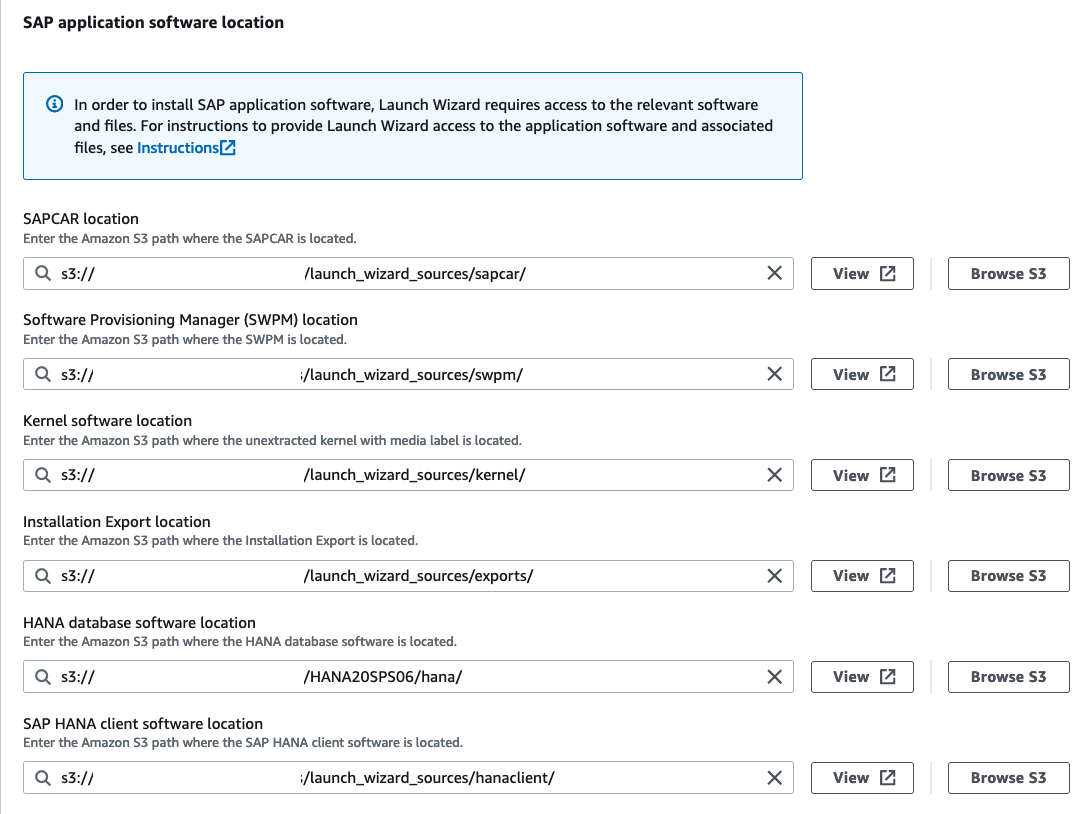Click the 'HANA database software location' label

coord(139,622)
